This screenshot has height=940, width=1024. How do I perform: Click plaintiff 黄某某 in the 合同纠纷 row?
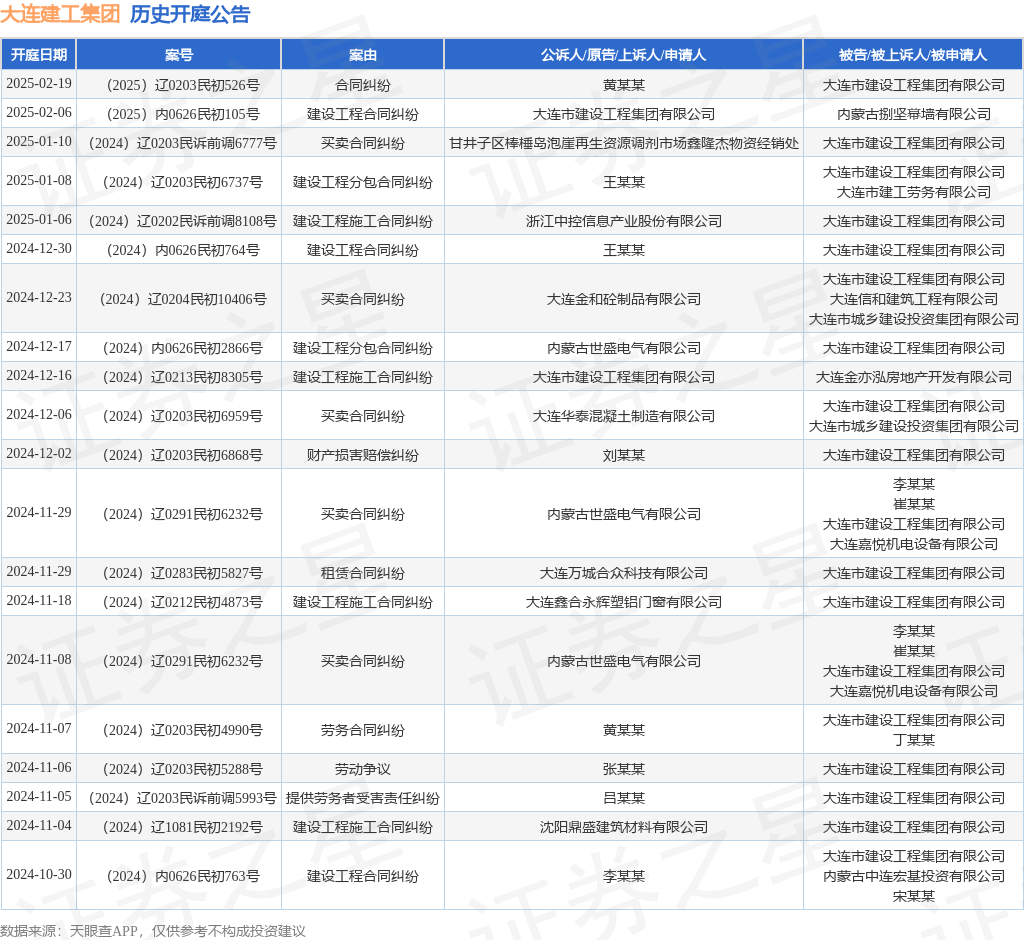(x=624, y=85)
